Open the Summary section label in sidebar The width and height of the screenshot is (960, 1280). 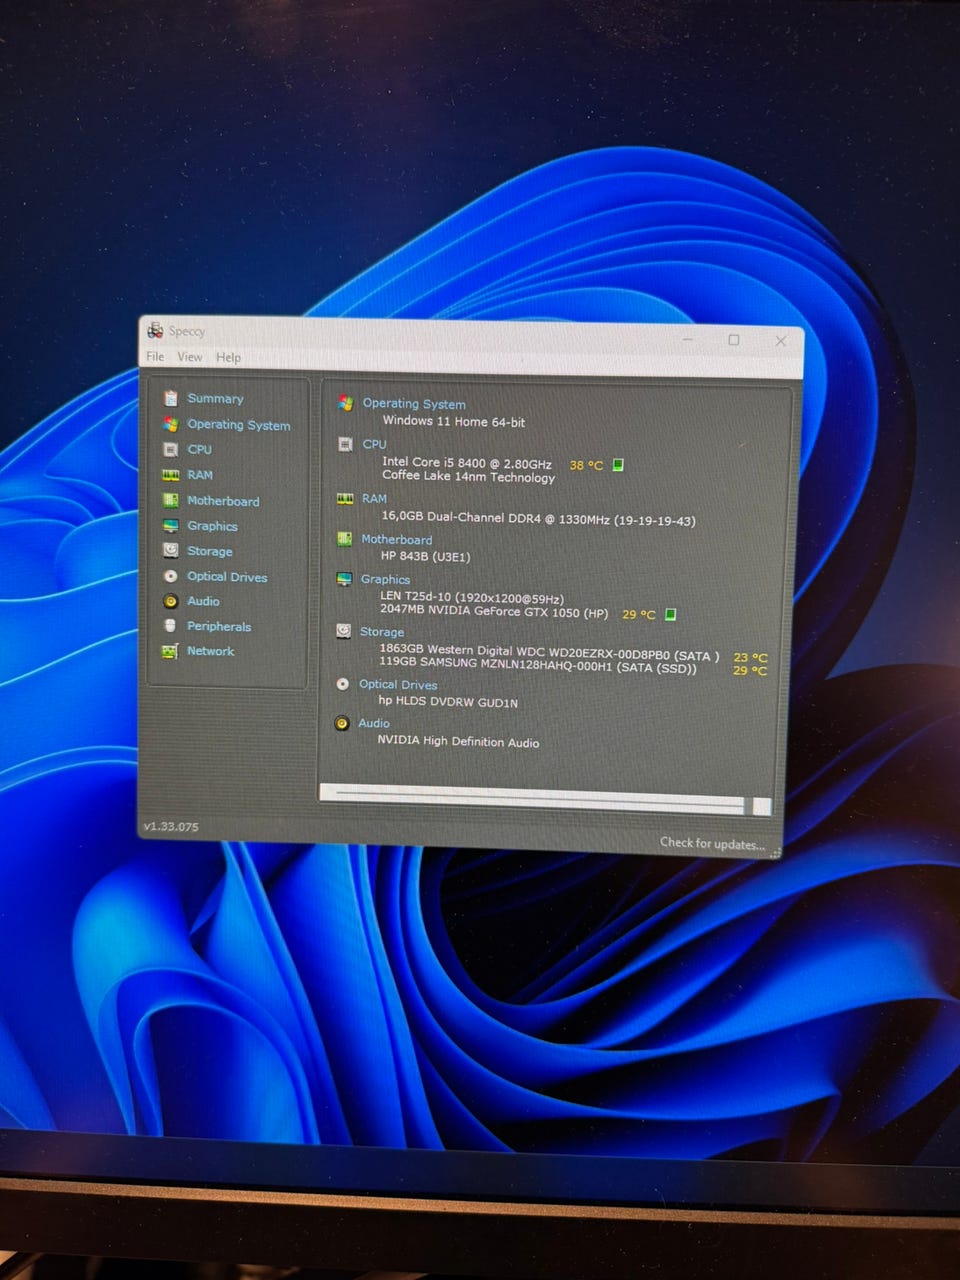coord(215,398)
